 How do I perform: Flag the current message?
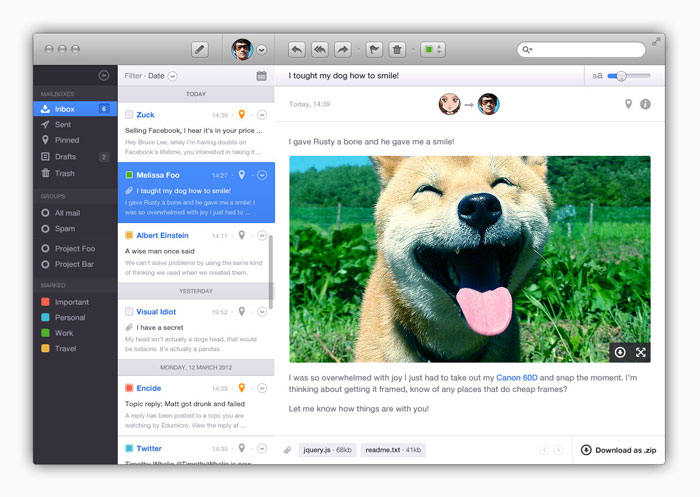375,50
